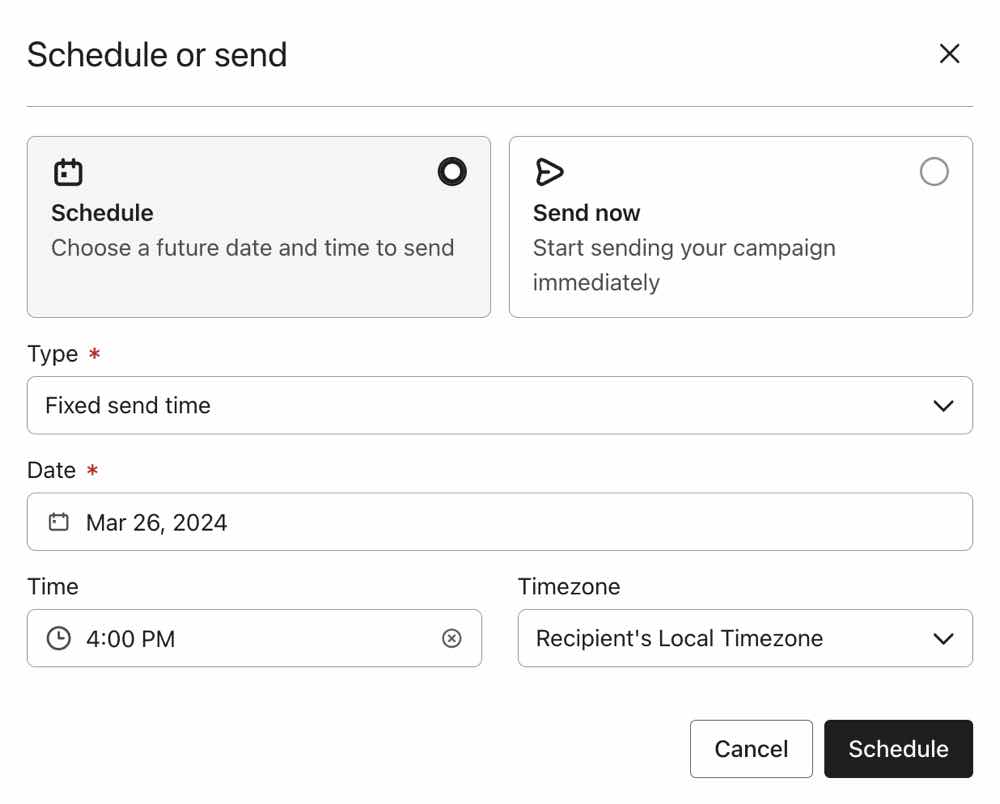Expand the Type selector chevron
This screenshot has width=1000, height=804.
click(941, 405)
